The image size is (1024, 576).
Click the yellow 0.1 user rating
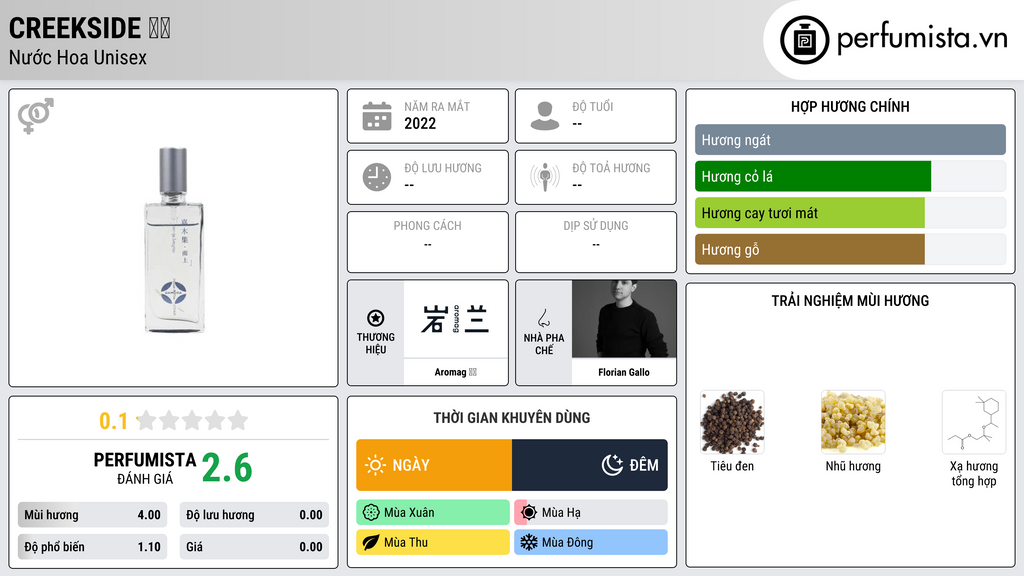tap(114, 421)
